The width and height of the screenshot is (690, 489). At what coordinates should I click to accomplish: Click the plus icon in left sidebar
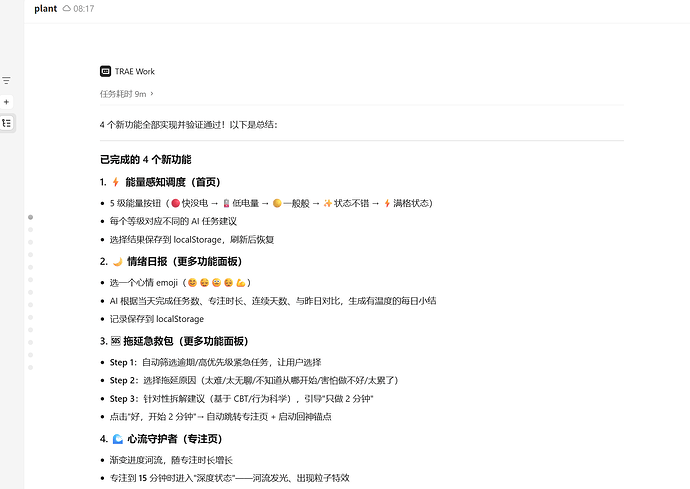(x=6, y=102)
